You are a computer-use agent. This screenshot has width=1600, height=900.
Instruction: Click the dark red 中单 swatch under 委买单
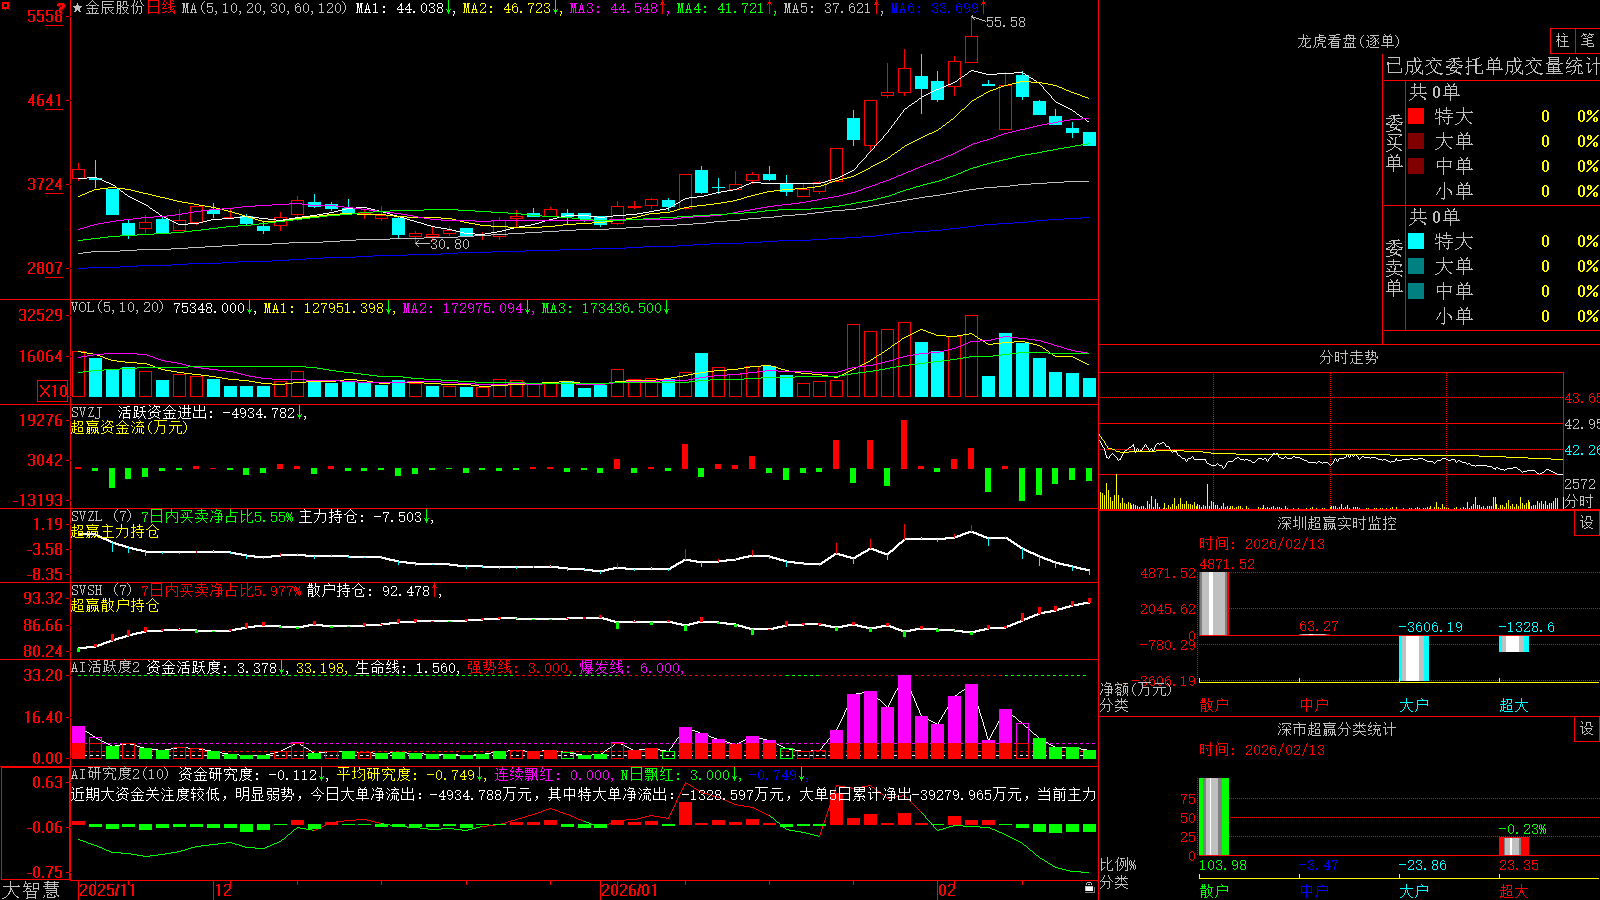pyautogui.click(x=1416, y=166)
